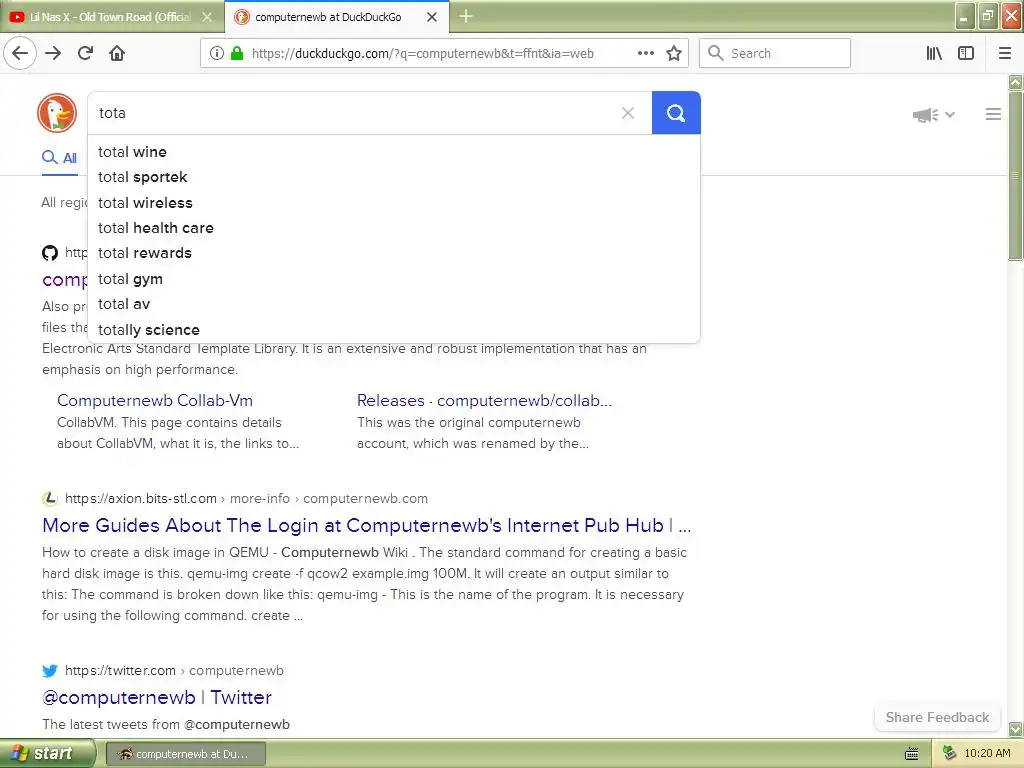Open the Firefox home page
Viewport: 1024px width, 768px height.
coord(117,53)
